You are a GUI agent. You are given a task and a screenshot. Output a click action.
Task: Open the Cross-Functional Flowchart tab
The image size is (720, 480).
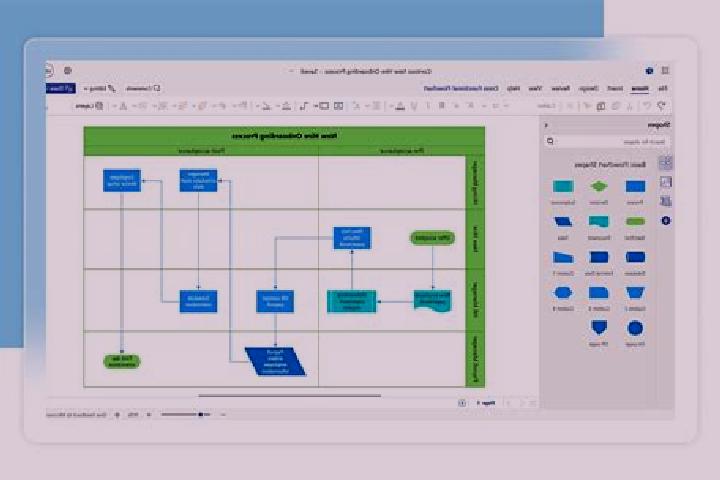461,88
